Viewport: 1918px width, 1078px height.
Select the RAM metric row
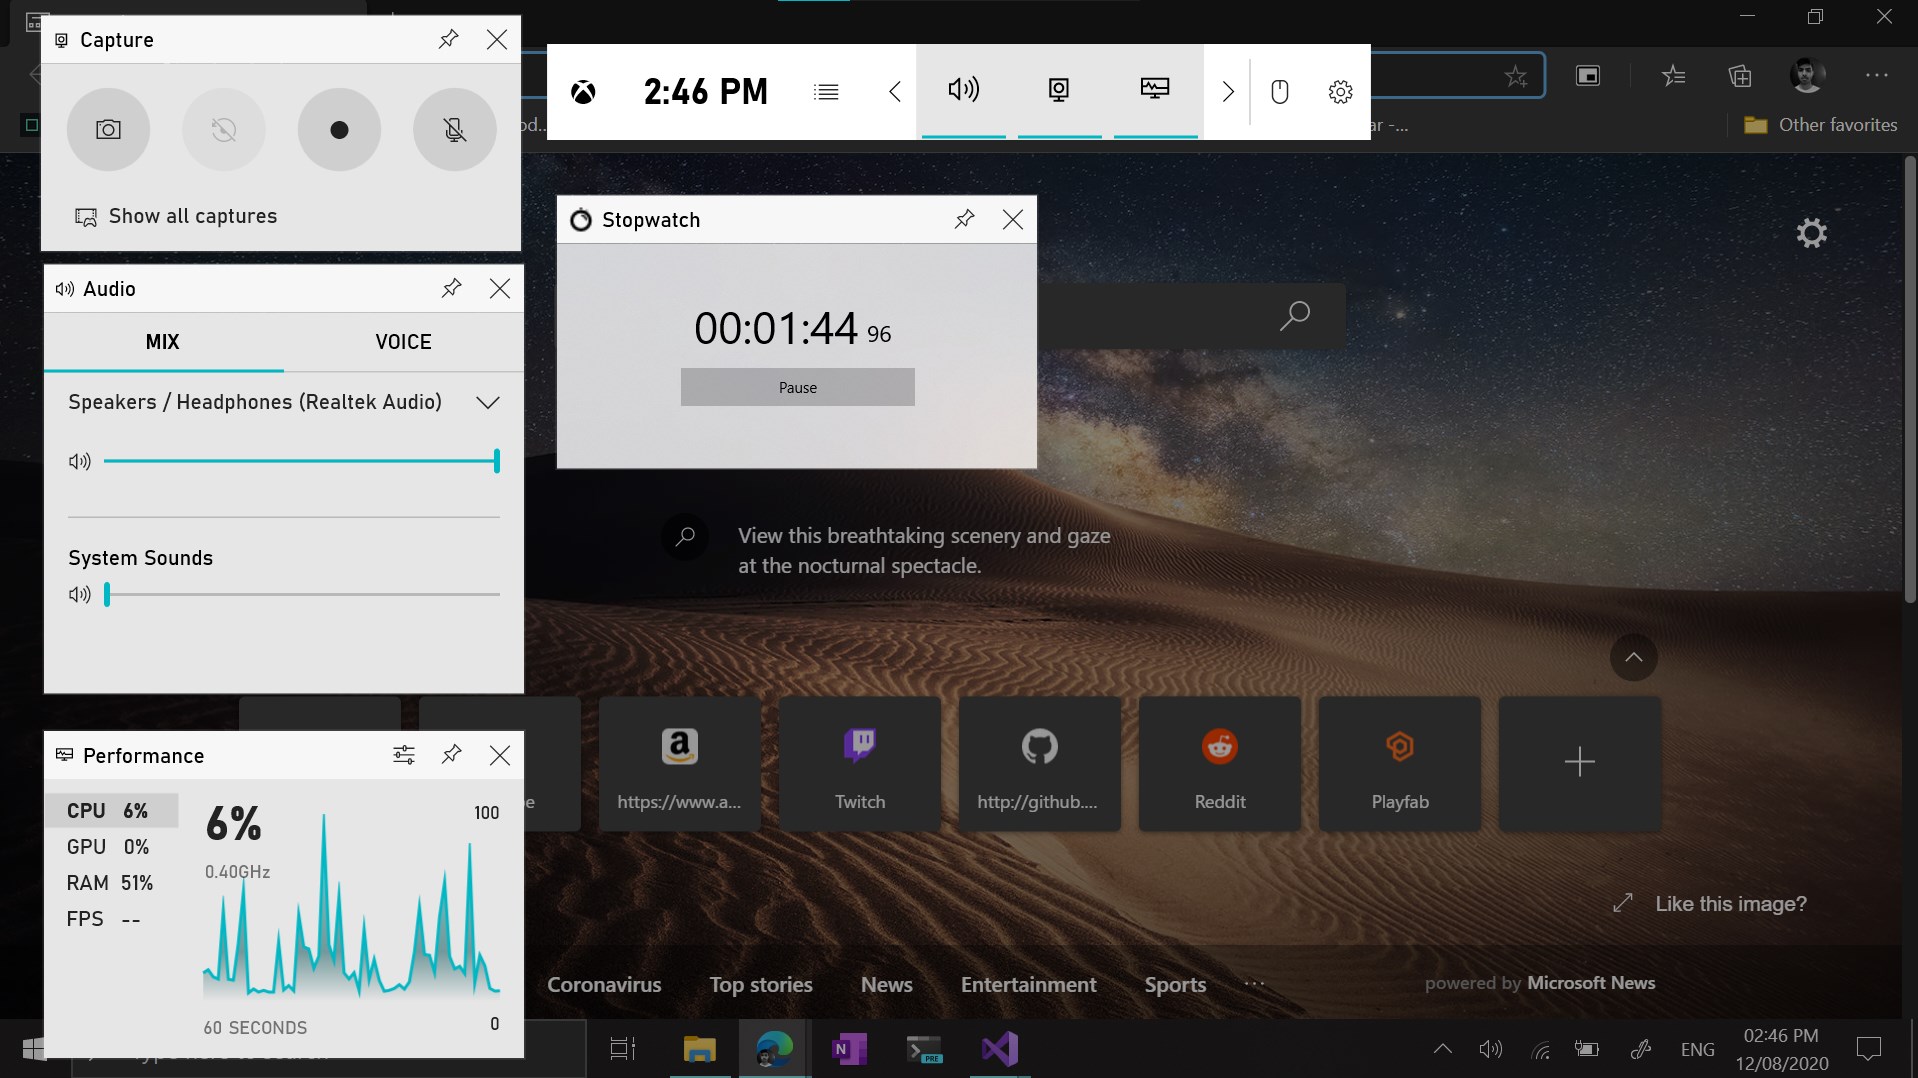111,883
